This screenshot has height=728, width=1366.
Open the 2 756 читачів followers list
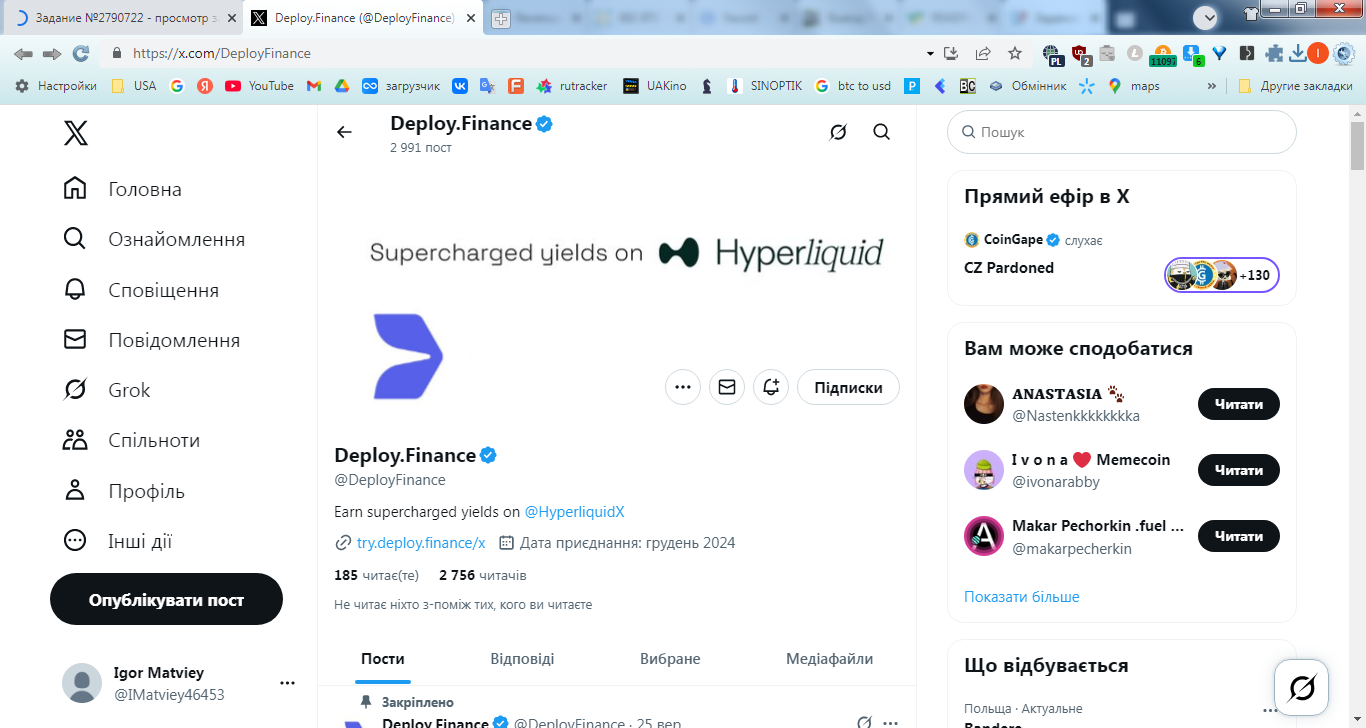coord(482,575)
